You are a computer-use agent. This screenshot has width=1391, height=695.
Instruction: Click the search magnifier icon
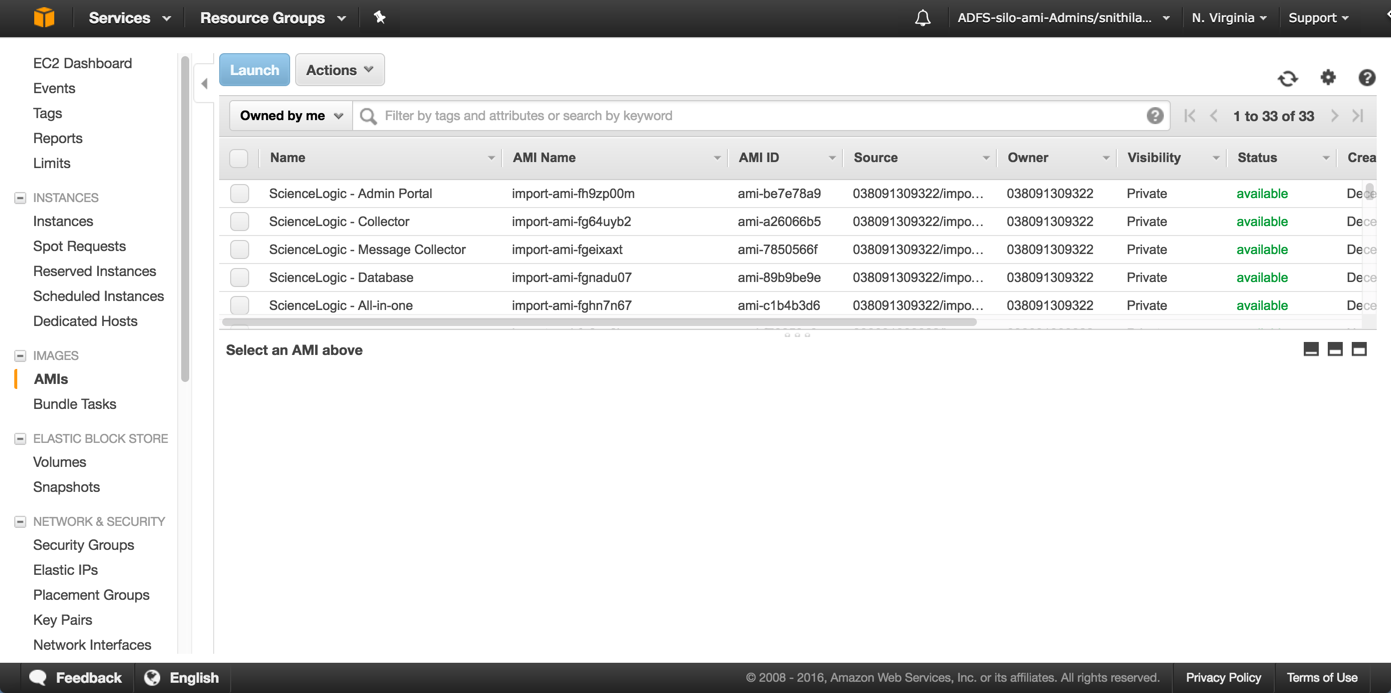tap(368, 116)
